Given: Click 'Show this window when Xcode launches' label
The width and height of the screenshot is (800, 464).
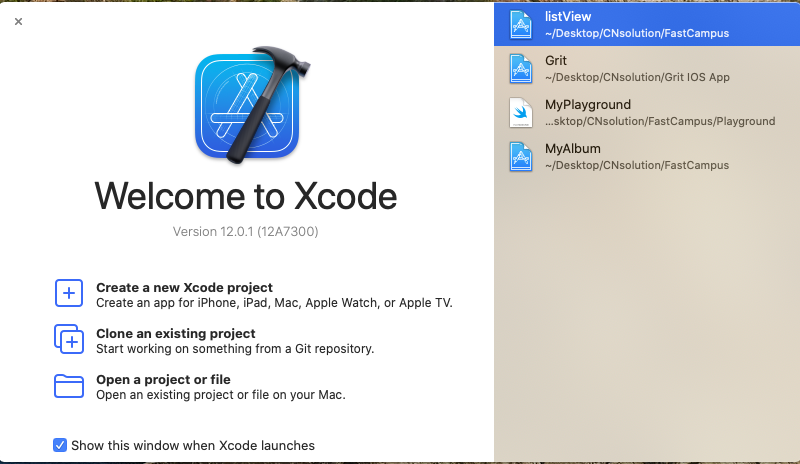Looking at the screenshot, I should (193, 446).
